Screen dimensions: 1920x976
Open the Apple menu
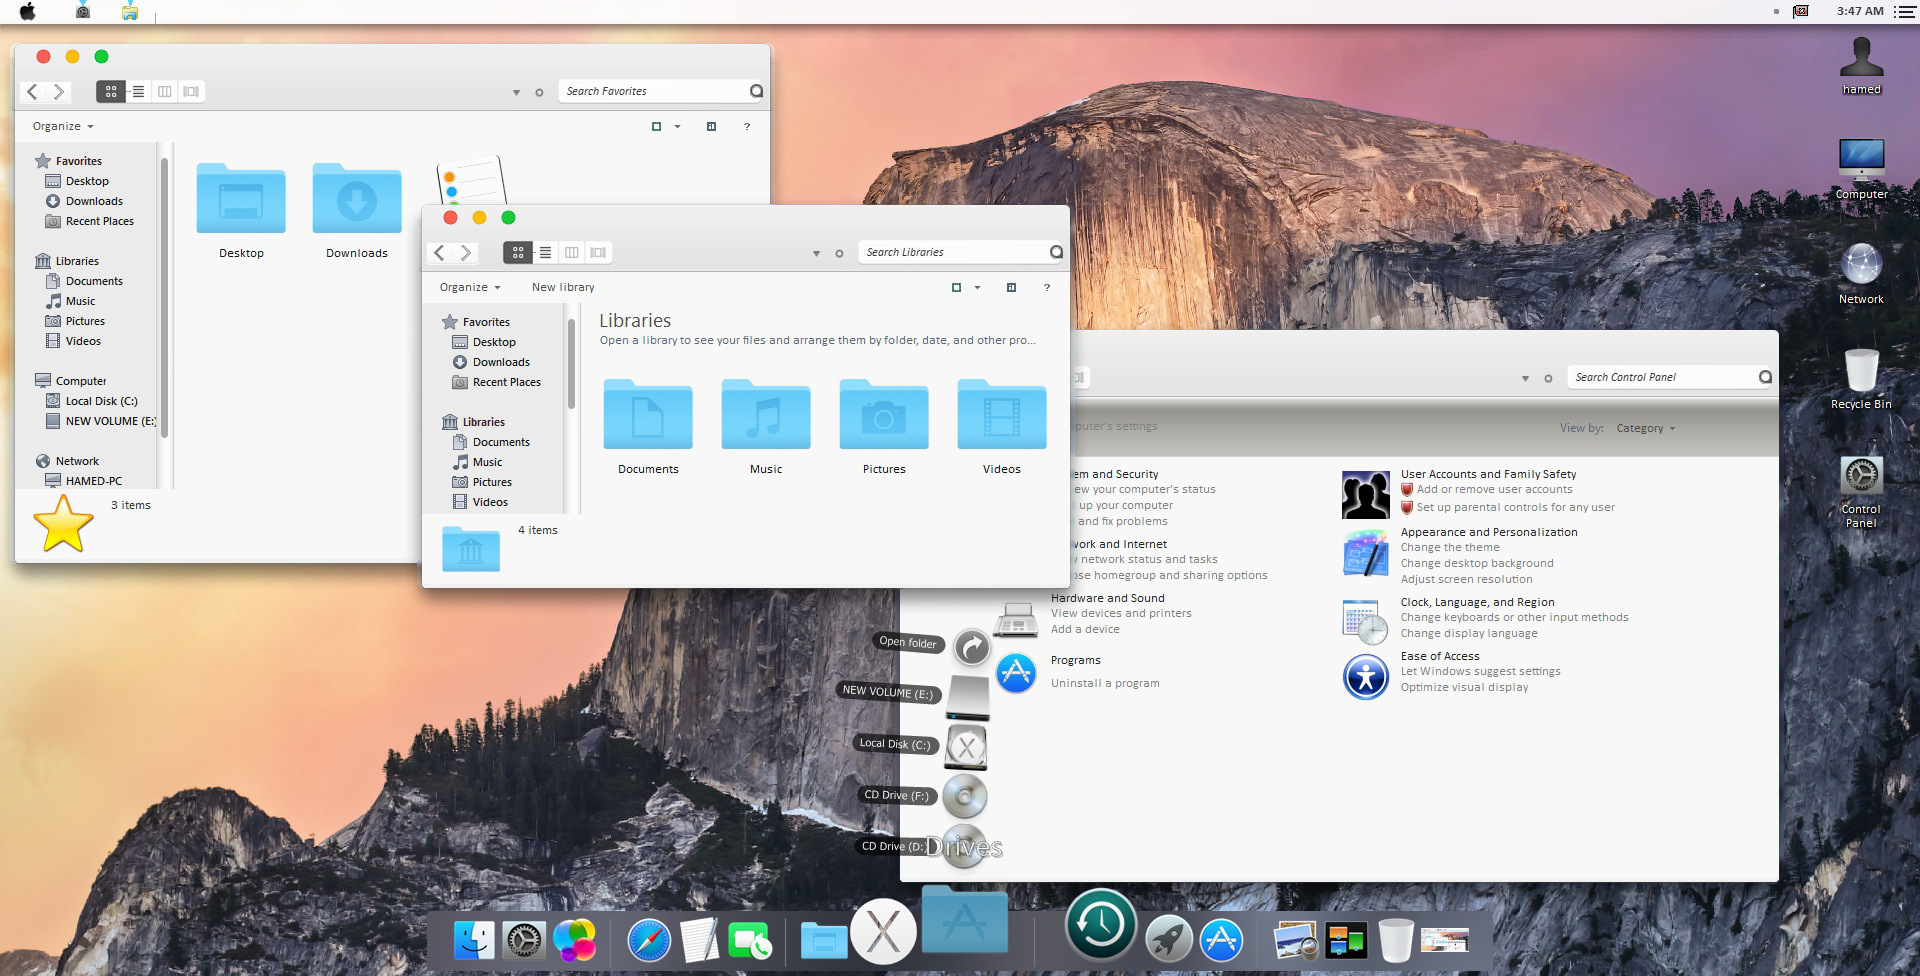28,11
